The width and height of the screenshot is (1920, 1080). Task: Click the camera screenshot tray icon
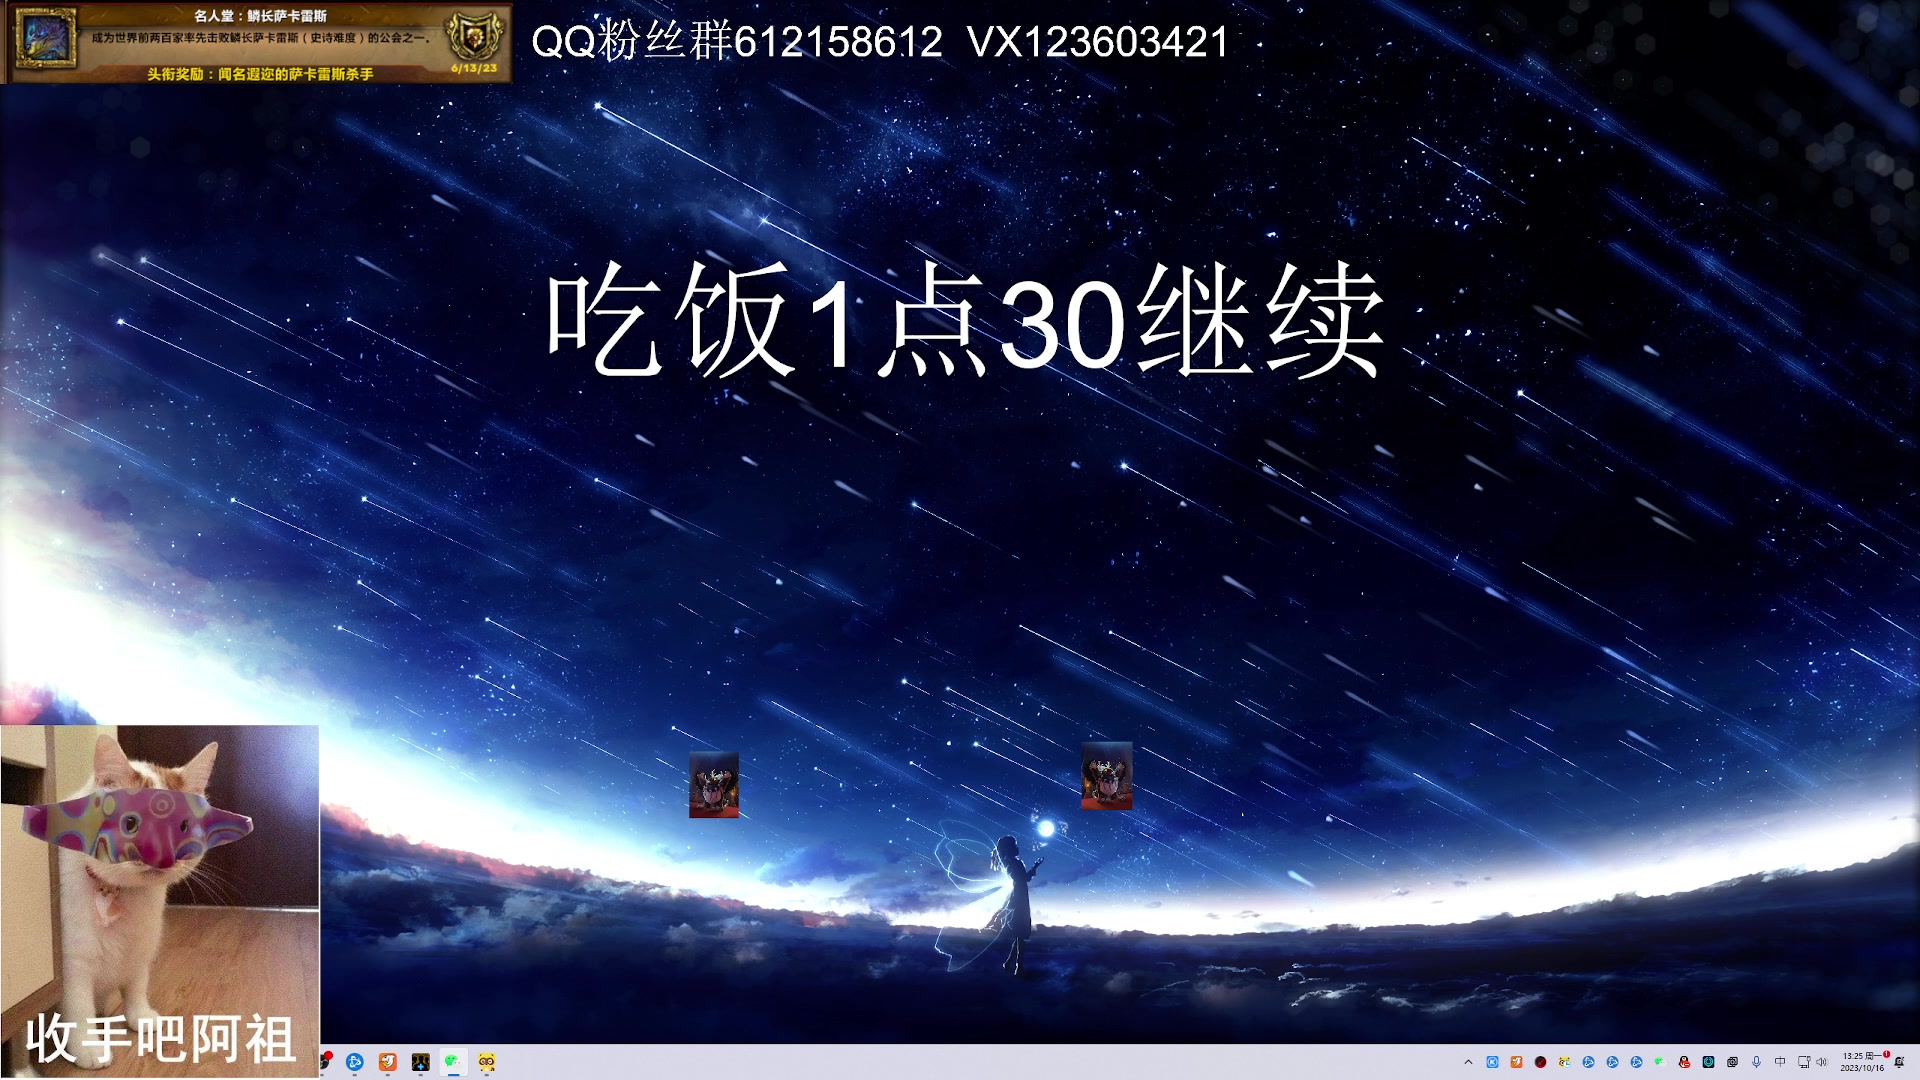pyautogui.click(x=1732, y=1062)
